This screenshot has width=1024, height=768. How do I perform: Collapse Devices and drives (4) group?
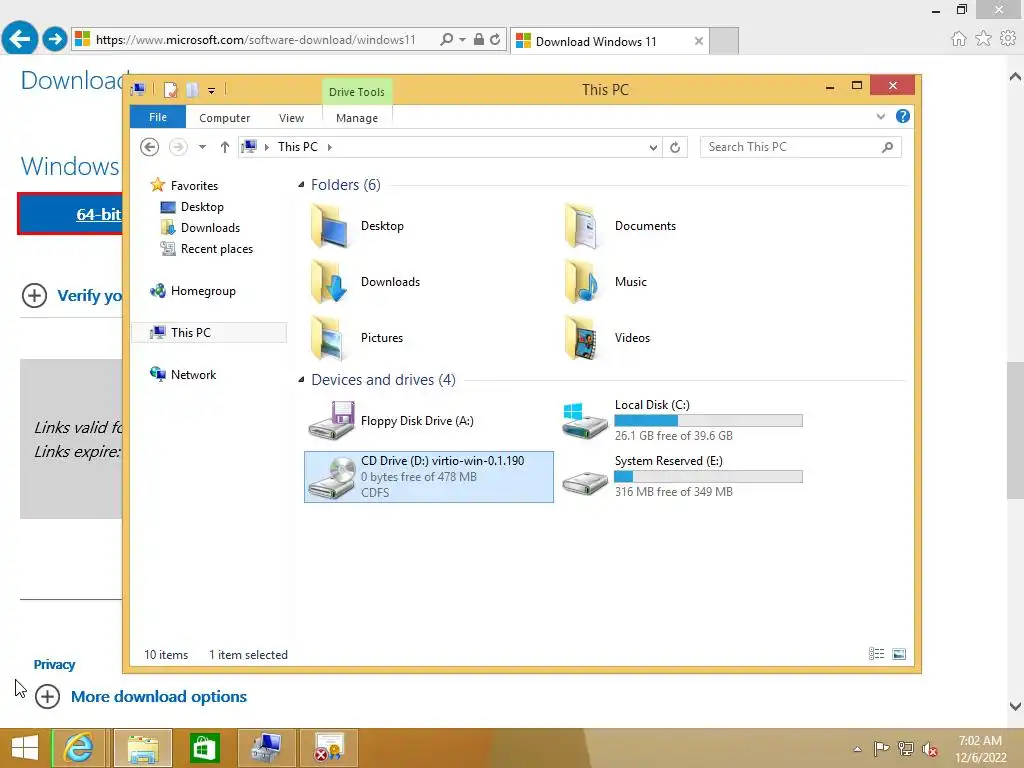[301, 379]
